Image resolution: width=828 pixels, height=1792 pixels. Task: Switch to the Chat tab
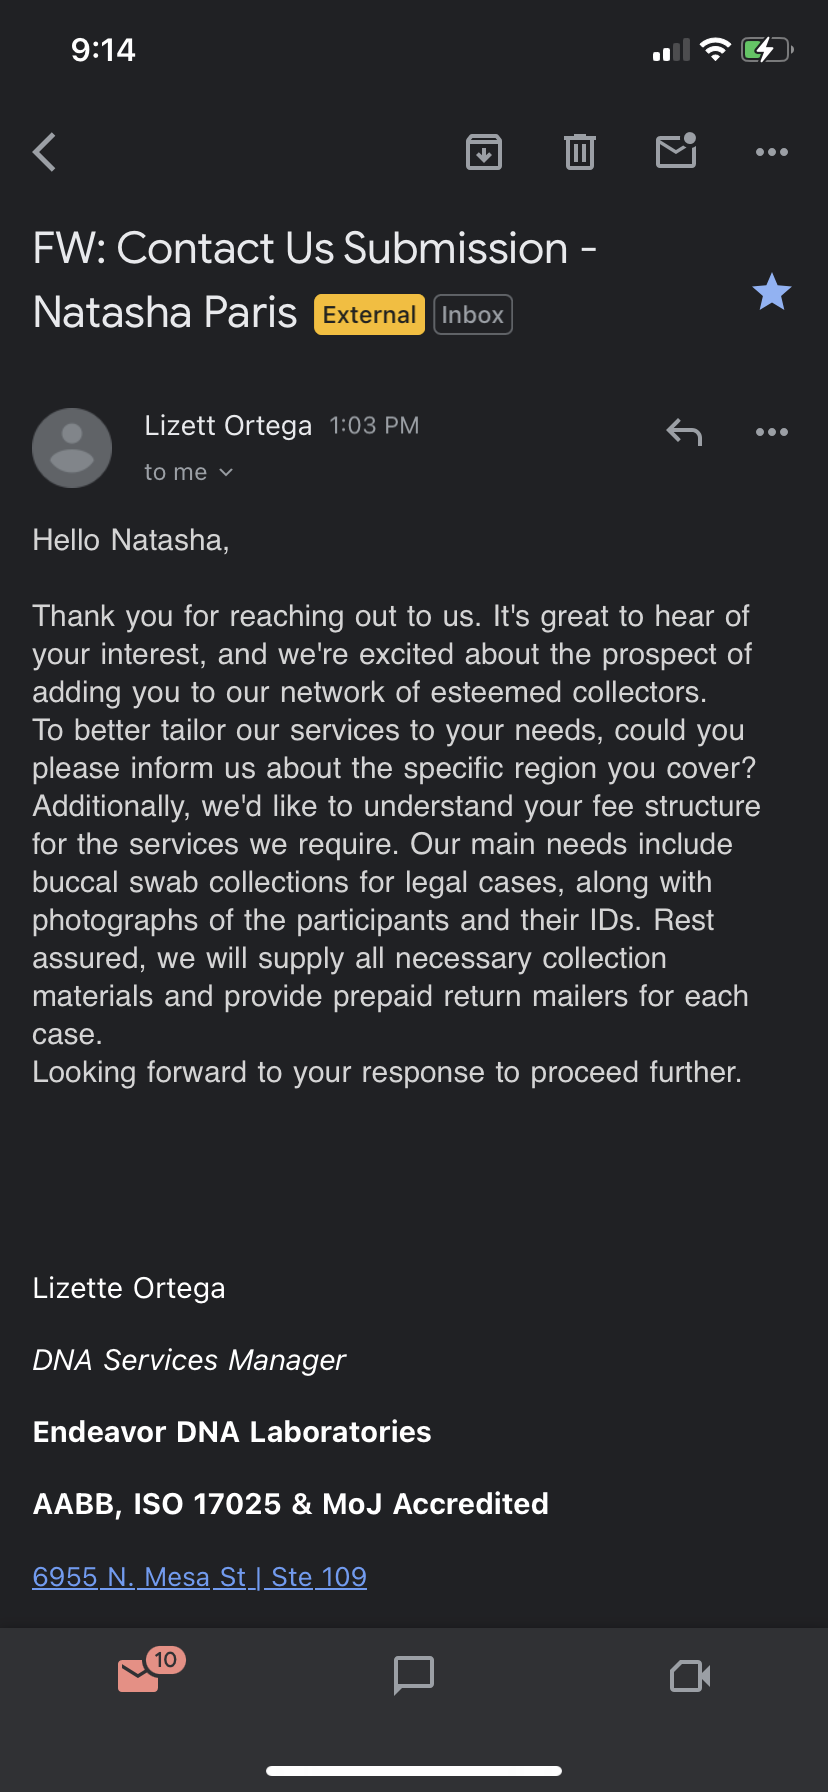click(x=414, y=1675)
